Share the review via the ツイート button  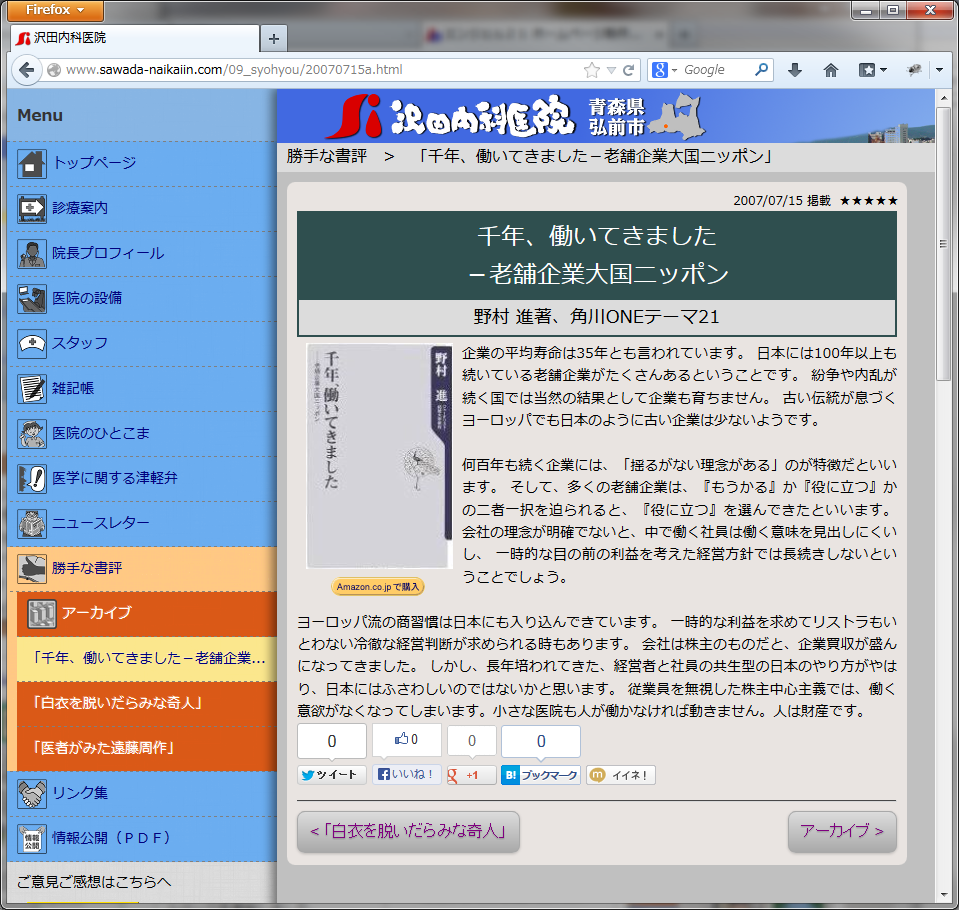click(x=332, y=775)
